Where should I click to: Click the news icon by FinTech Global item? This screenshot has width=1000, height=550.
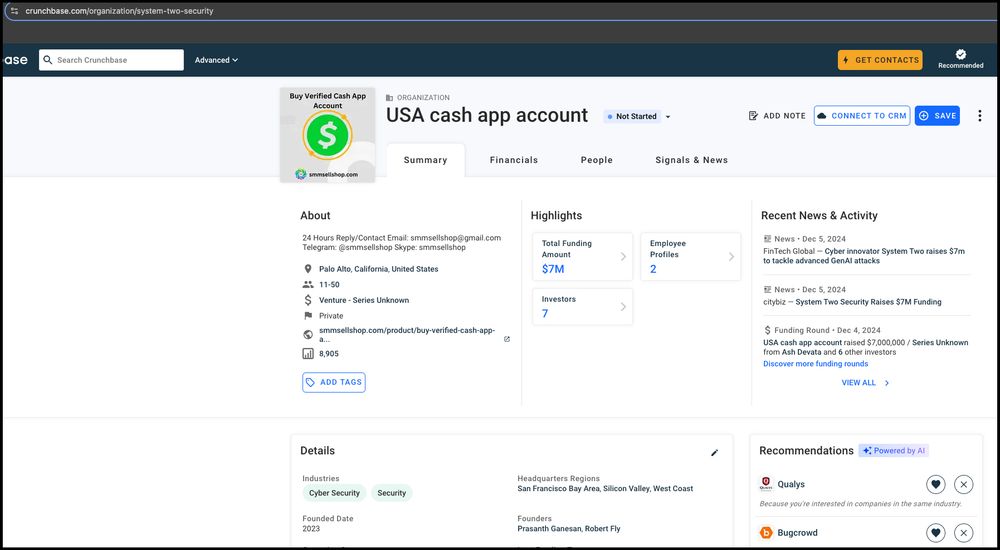(x=767, y=239)
